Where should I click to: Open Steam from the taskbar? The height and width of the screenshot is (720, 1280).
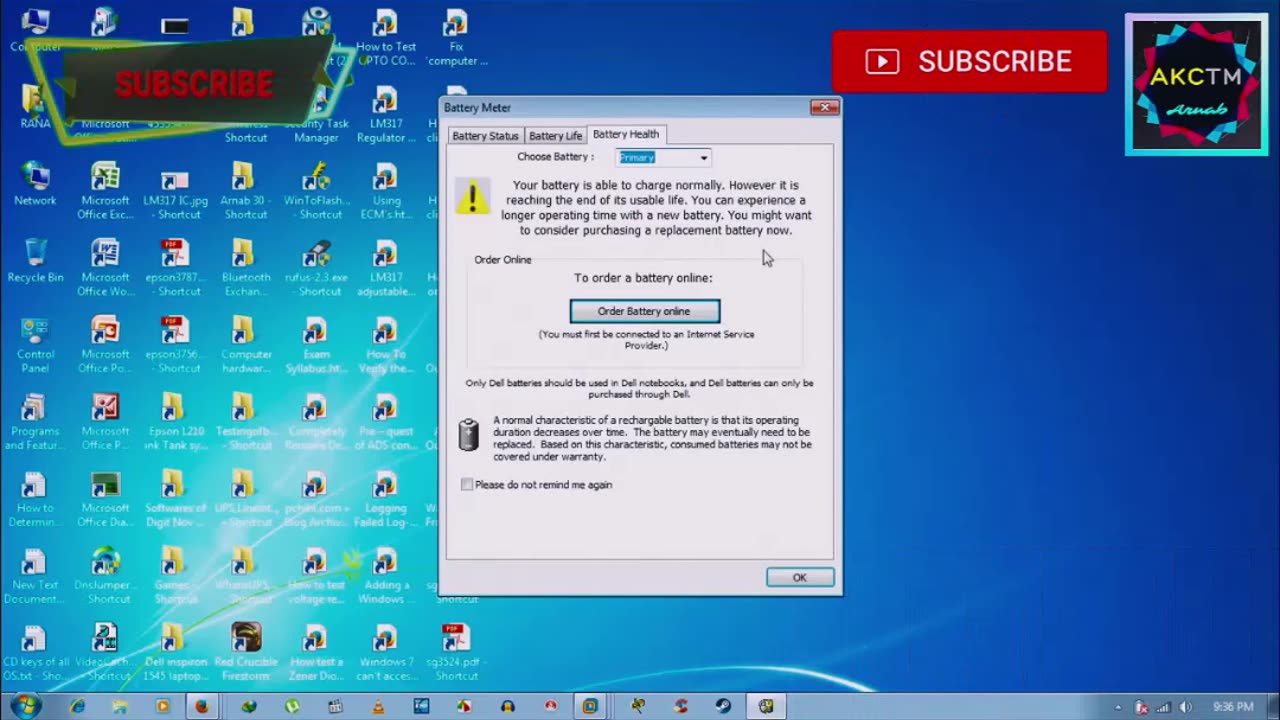[x=723, y=706]
